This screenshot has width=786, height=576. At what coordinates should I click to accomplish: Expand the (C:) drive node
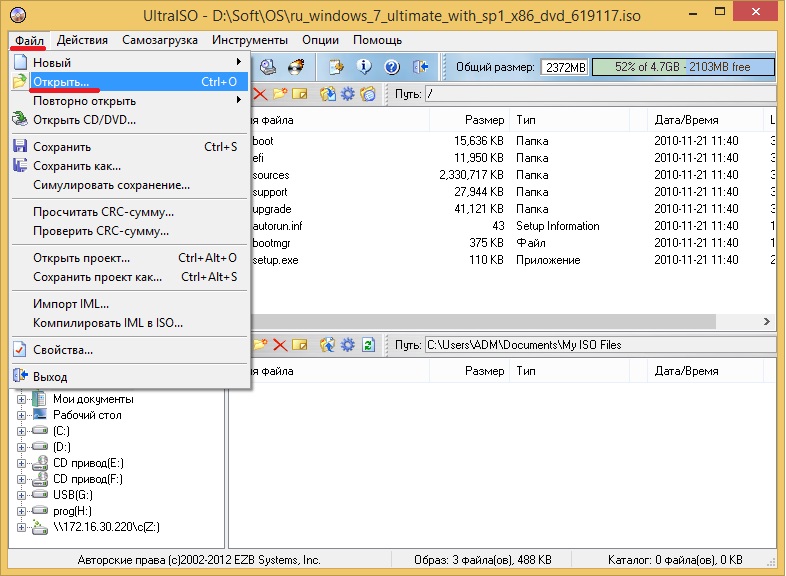coord(21,431)
